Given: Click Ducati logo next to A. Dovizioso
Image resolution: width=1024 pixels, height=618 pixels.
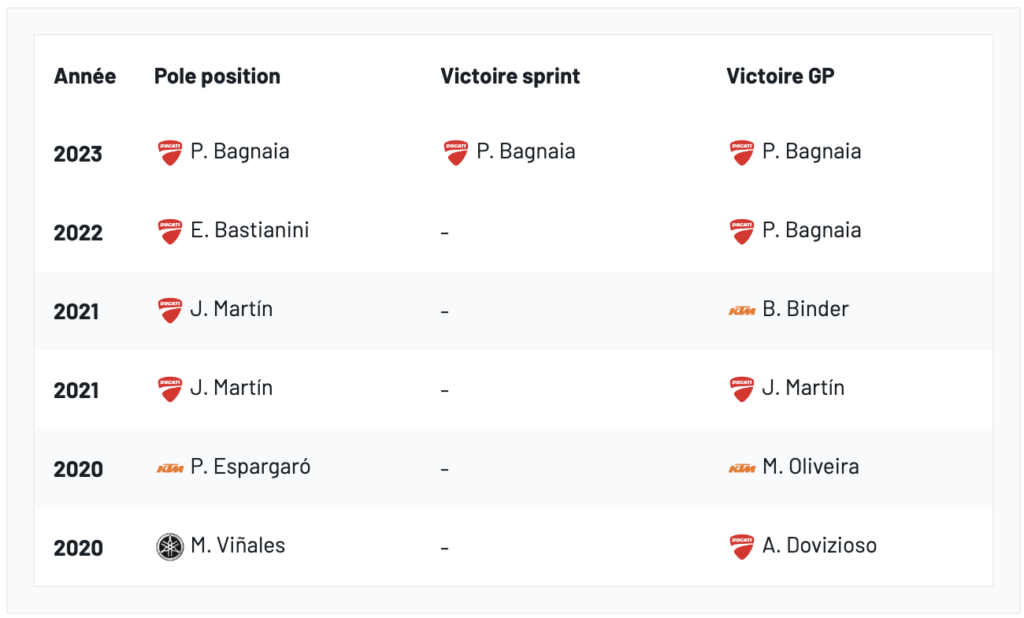Looking at the screenshot, I should tap(741, 547).
